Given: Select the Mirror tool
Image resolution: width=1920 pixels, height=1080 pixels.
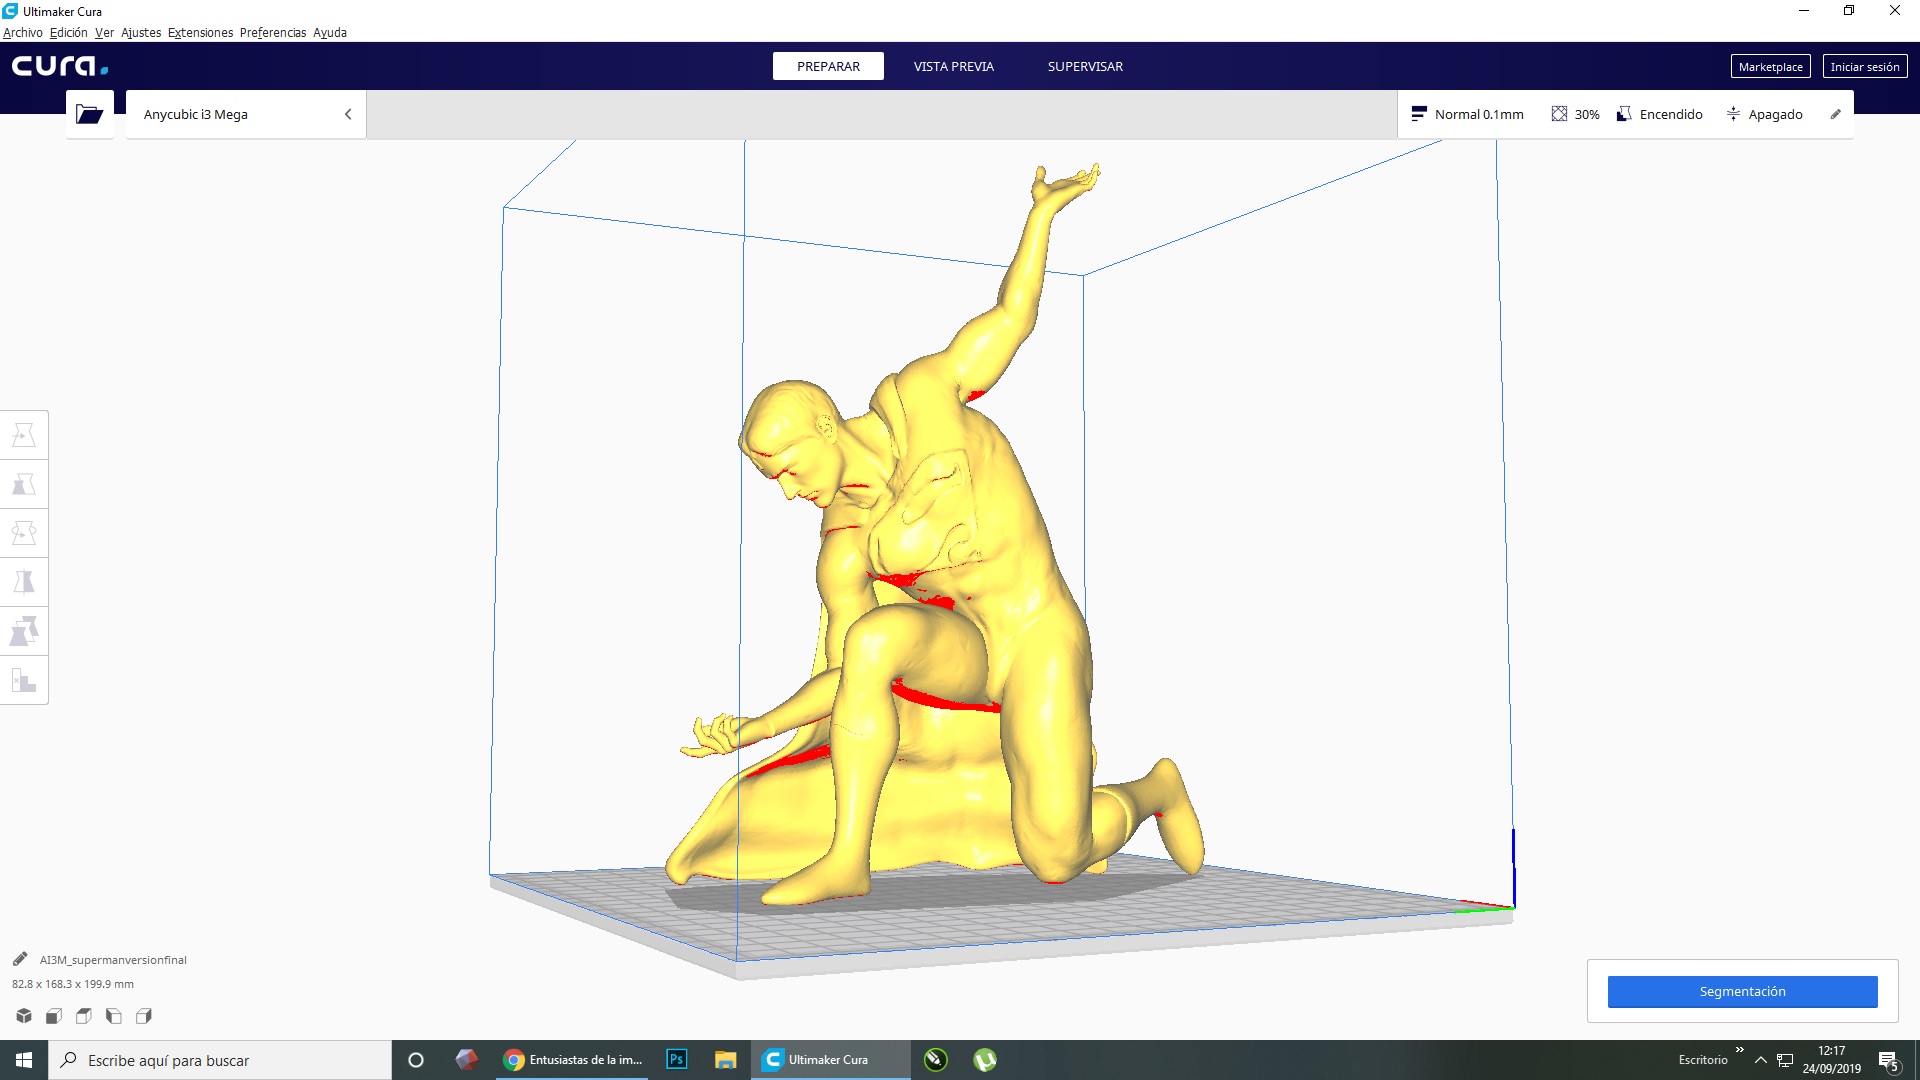Looking at the screenshot, I should 24,582.
